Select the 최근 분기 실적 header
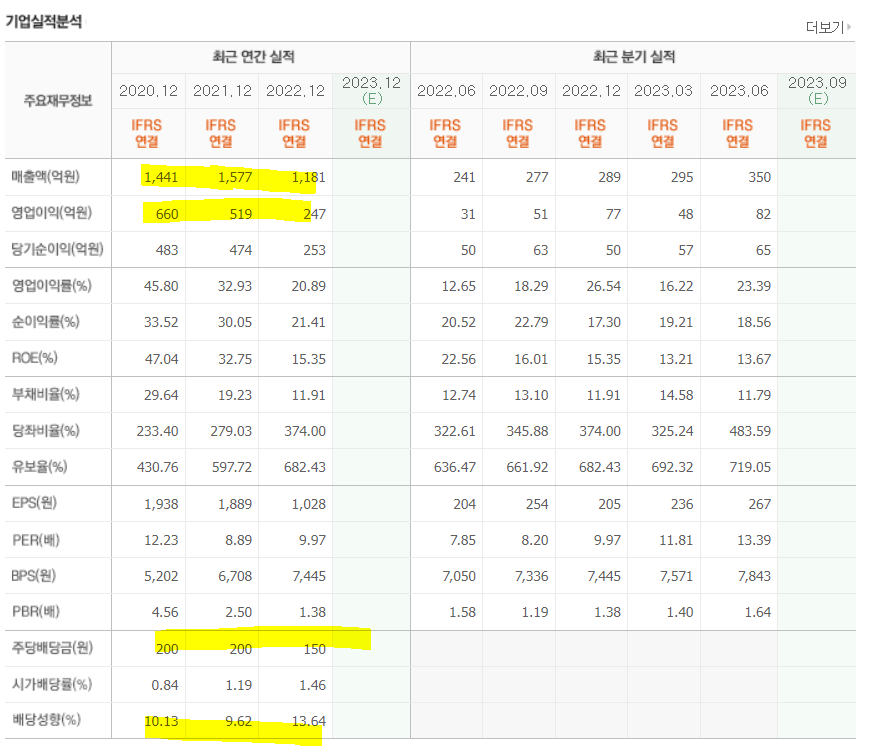Screen dimensions: 869x753 (x=633, y=57)
